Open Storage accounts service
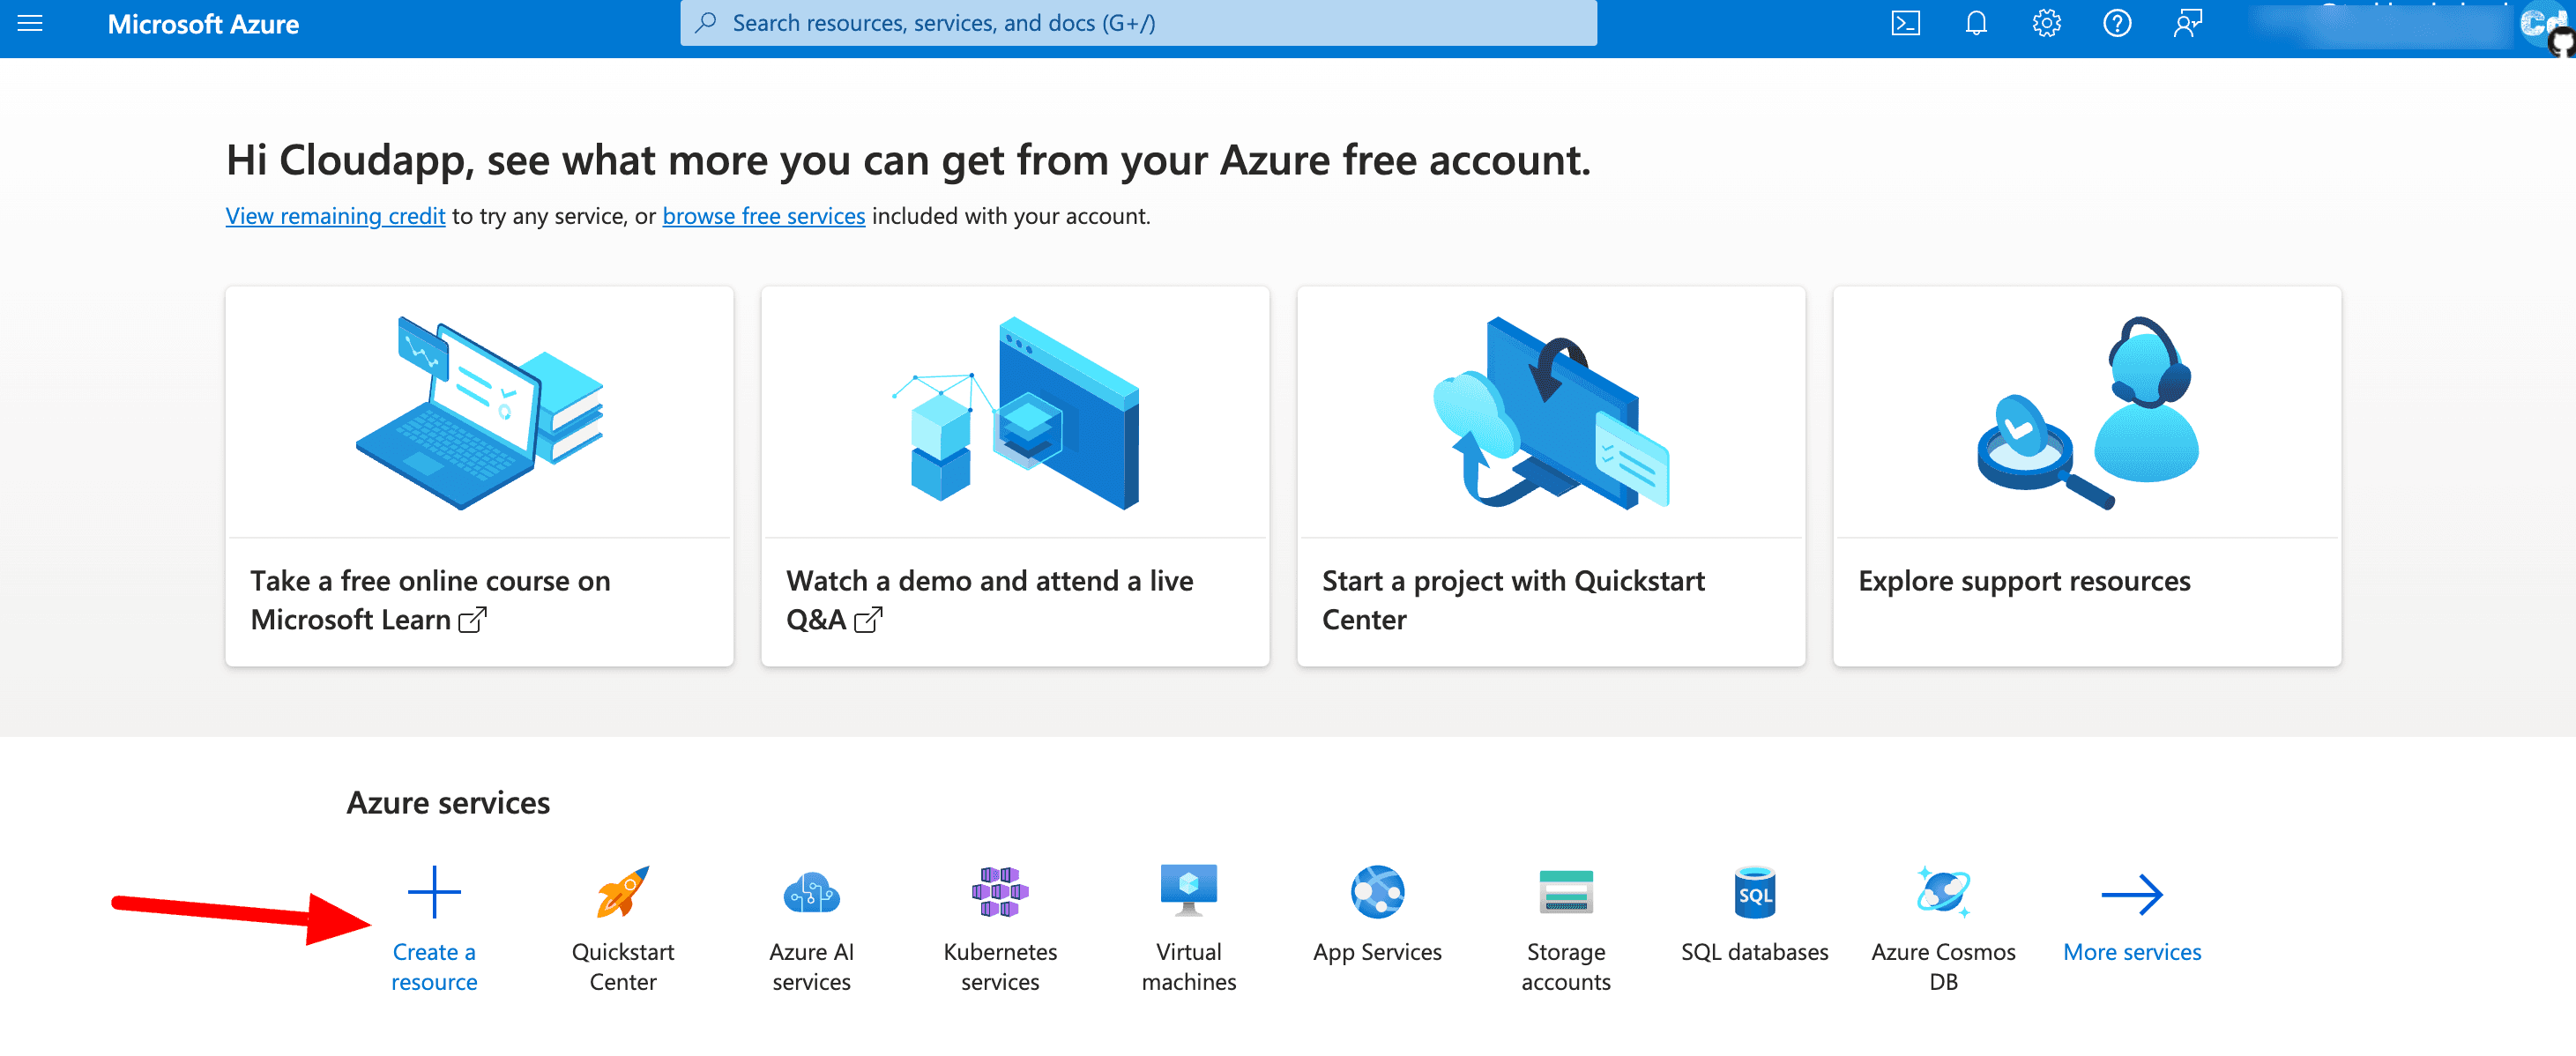 click(1566, 893)
